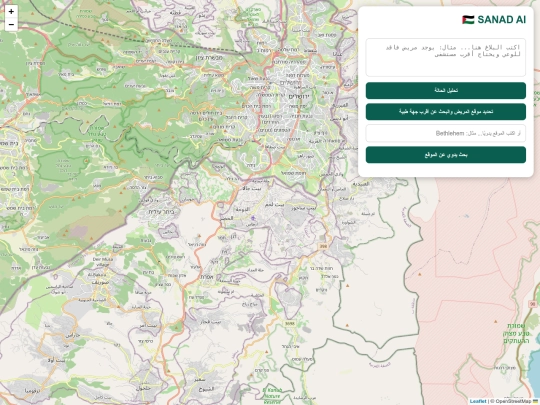This screenshot has height=405, width=540.
Task: Open the OpenStreetMap attribution link
Action: pos(513,401)
